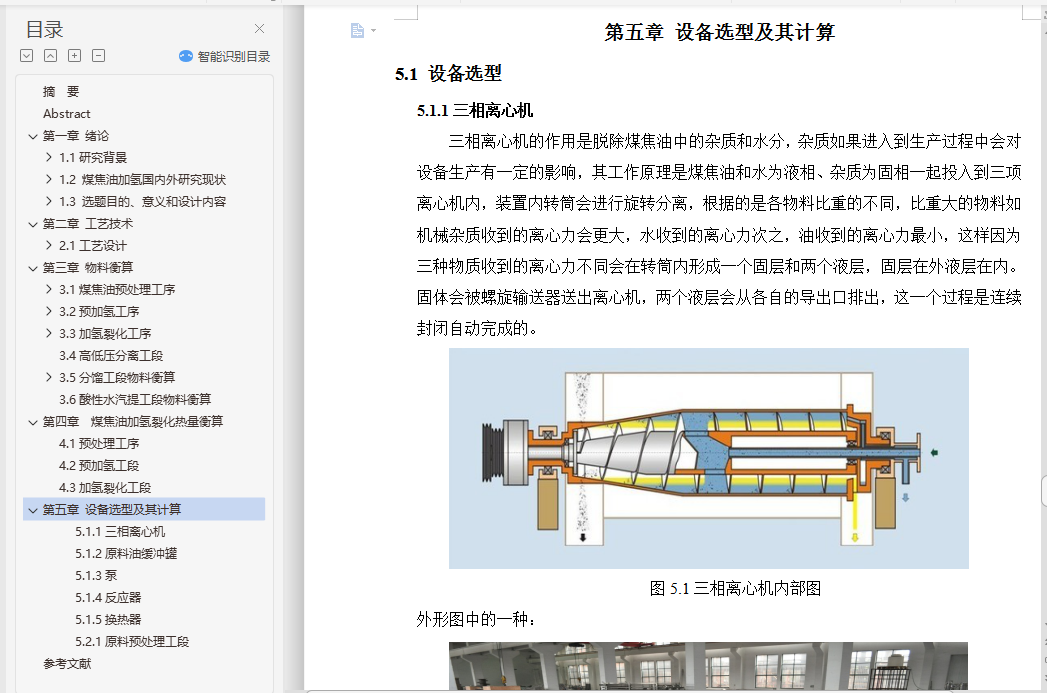Jump to 3.1 煤焦油预处理工序
1047x693 pixels.
[117, 290]
